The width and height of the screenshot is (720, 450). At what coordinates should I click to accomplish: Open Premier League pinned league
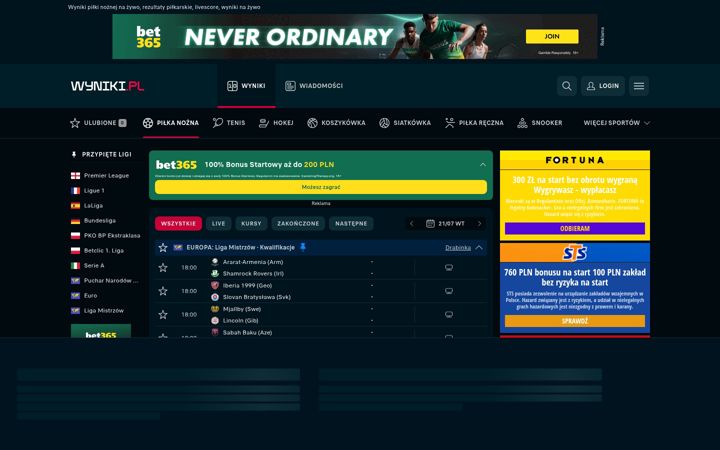coord(100,175)
